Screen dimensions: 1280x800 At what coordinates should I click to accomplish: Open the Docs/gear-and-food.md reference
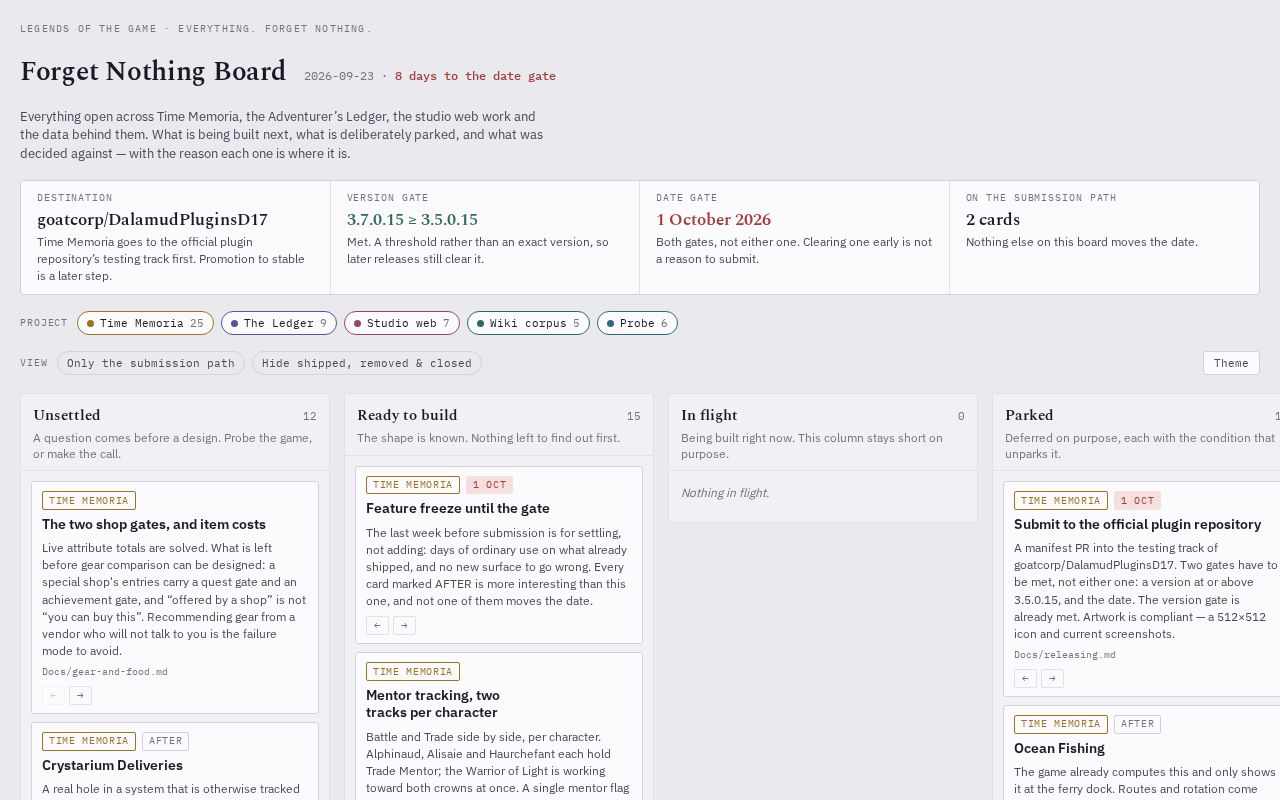[x=105, y=672]
